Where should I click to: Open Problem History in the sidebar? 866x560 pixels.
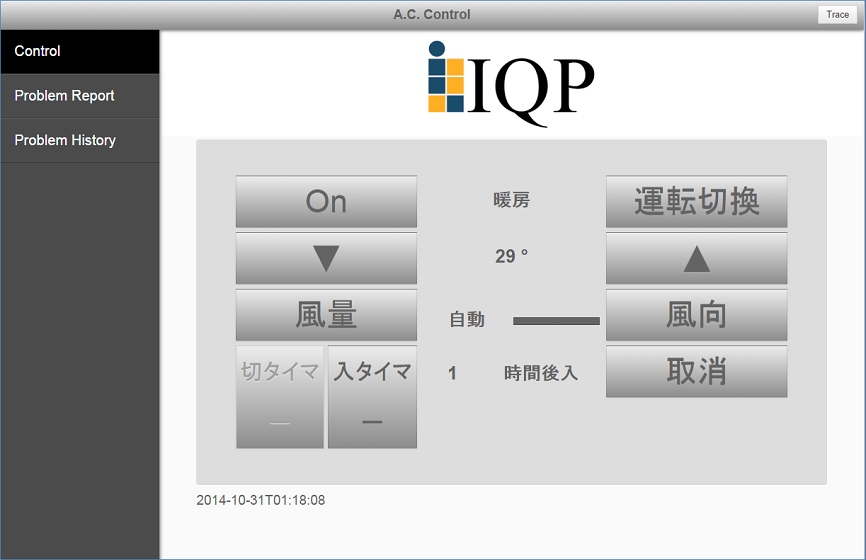coord(80,141)
